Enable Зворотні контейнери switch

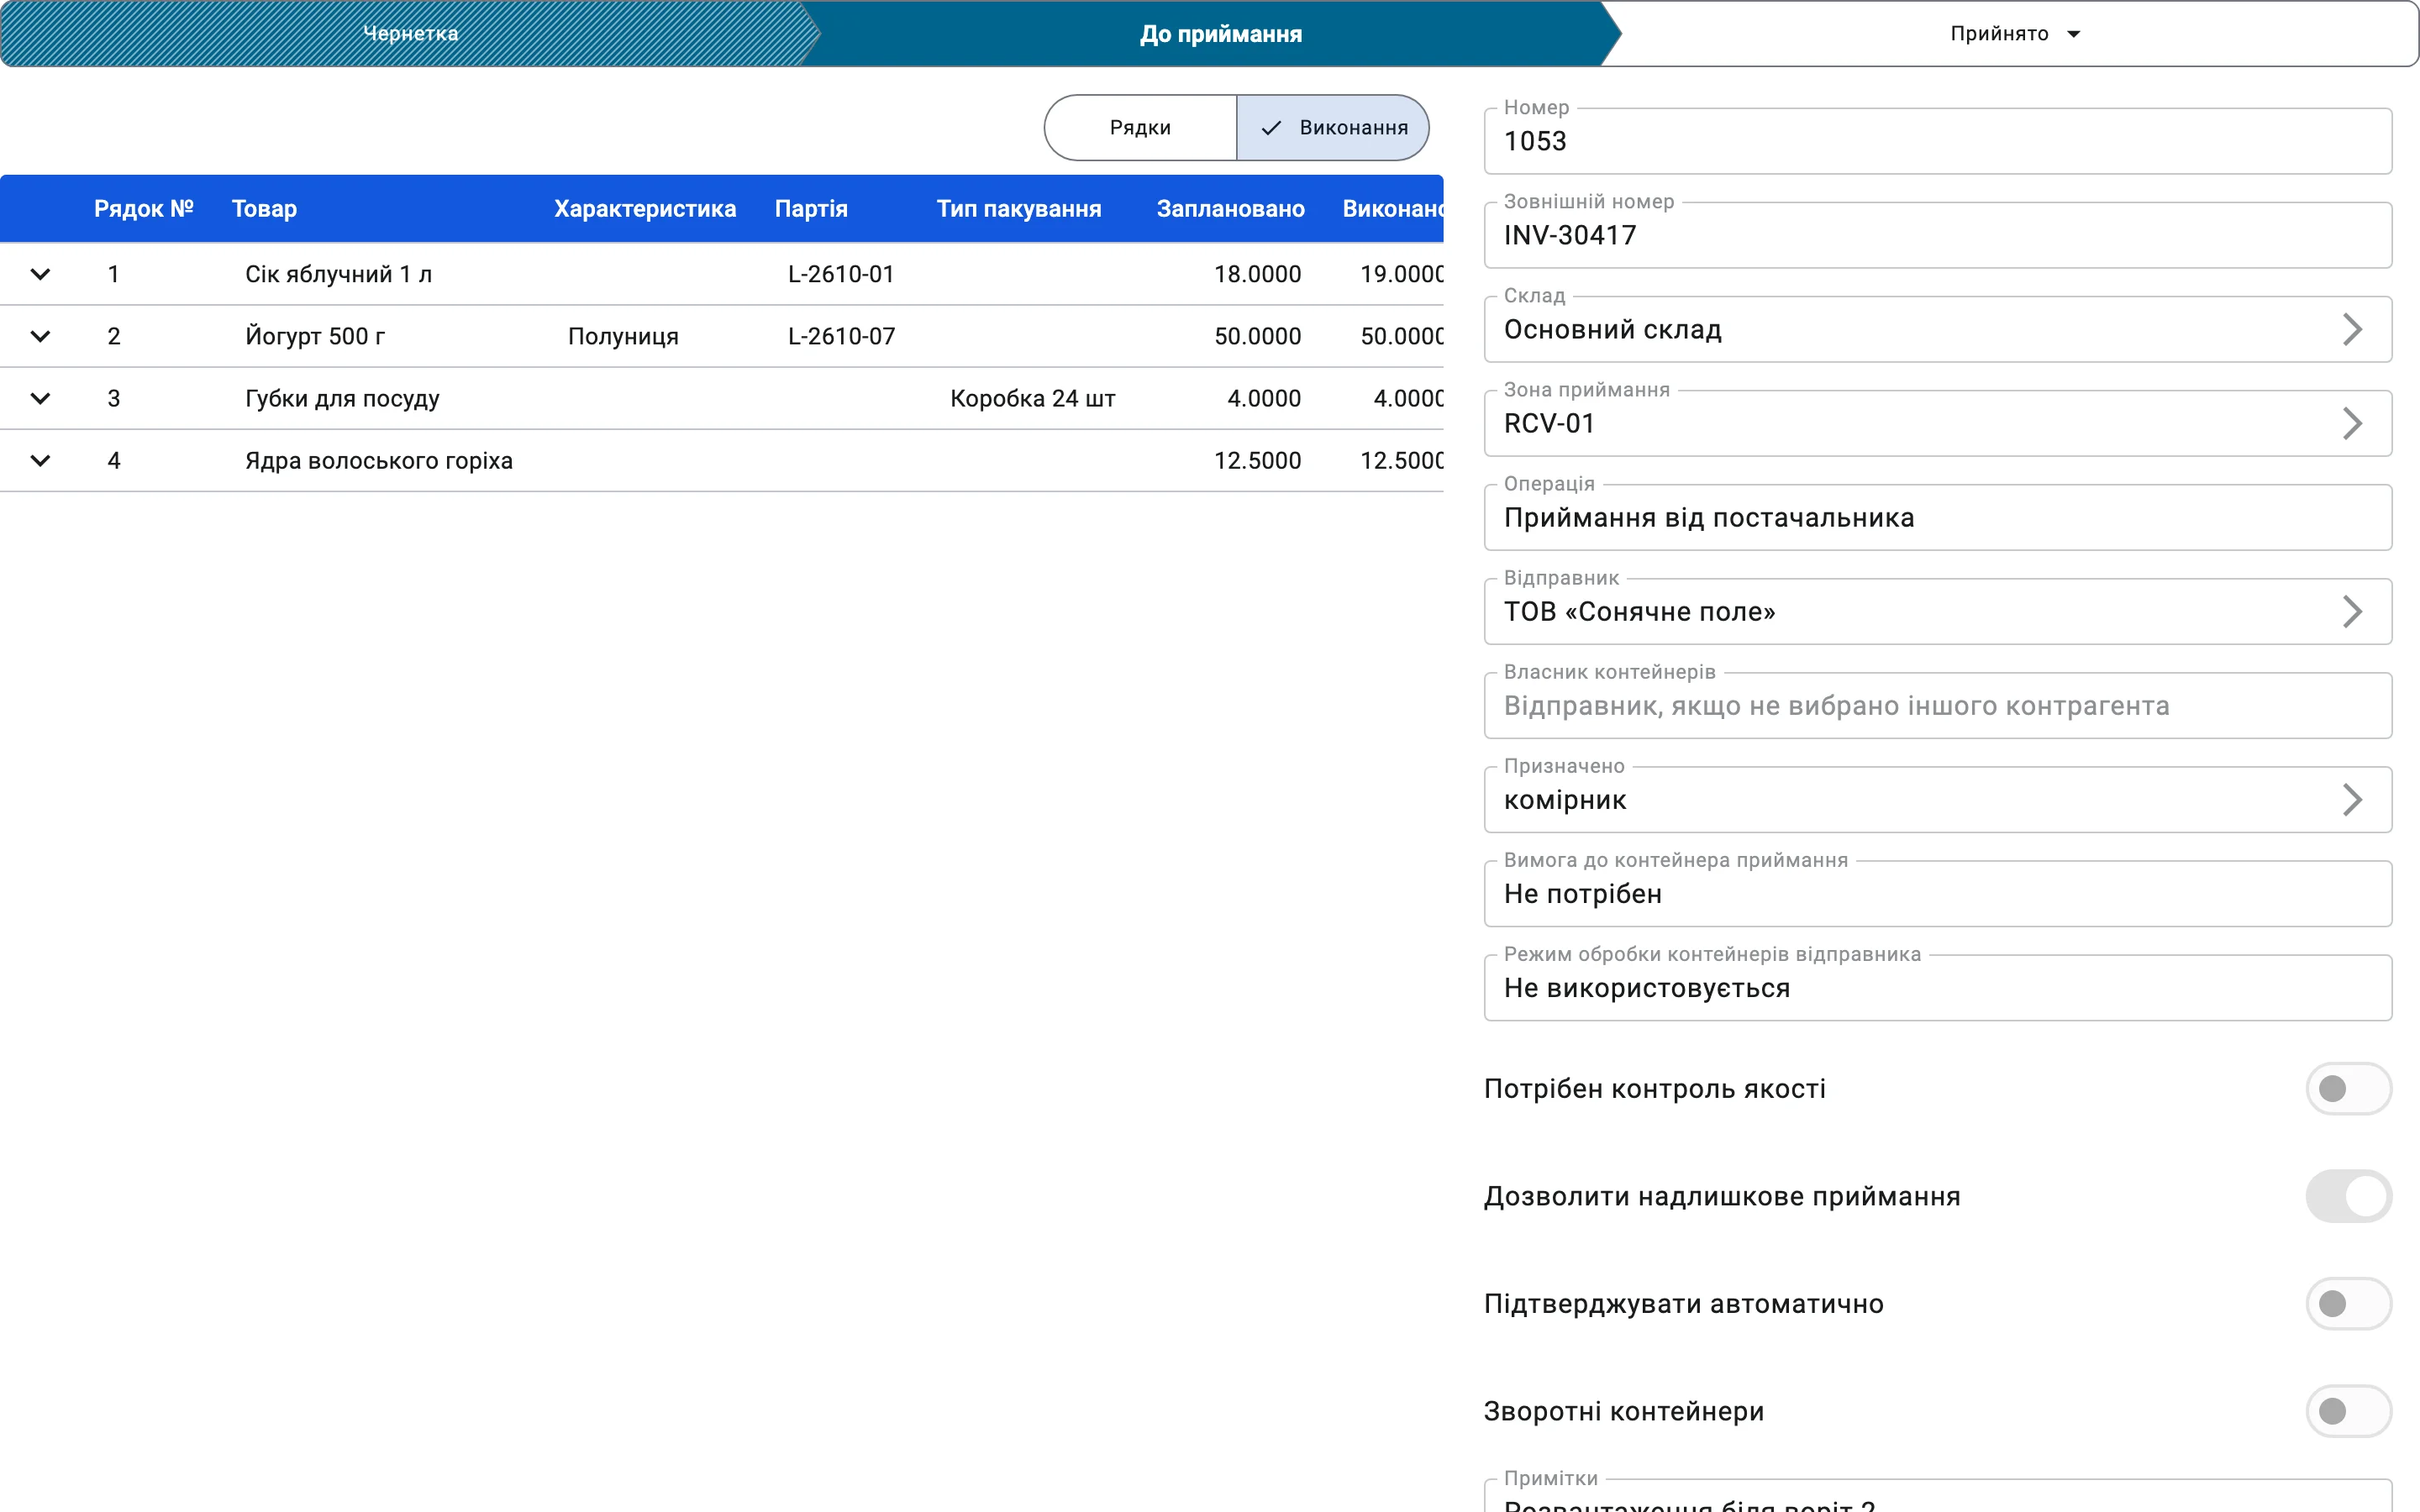point(2348,1411)
